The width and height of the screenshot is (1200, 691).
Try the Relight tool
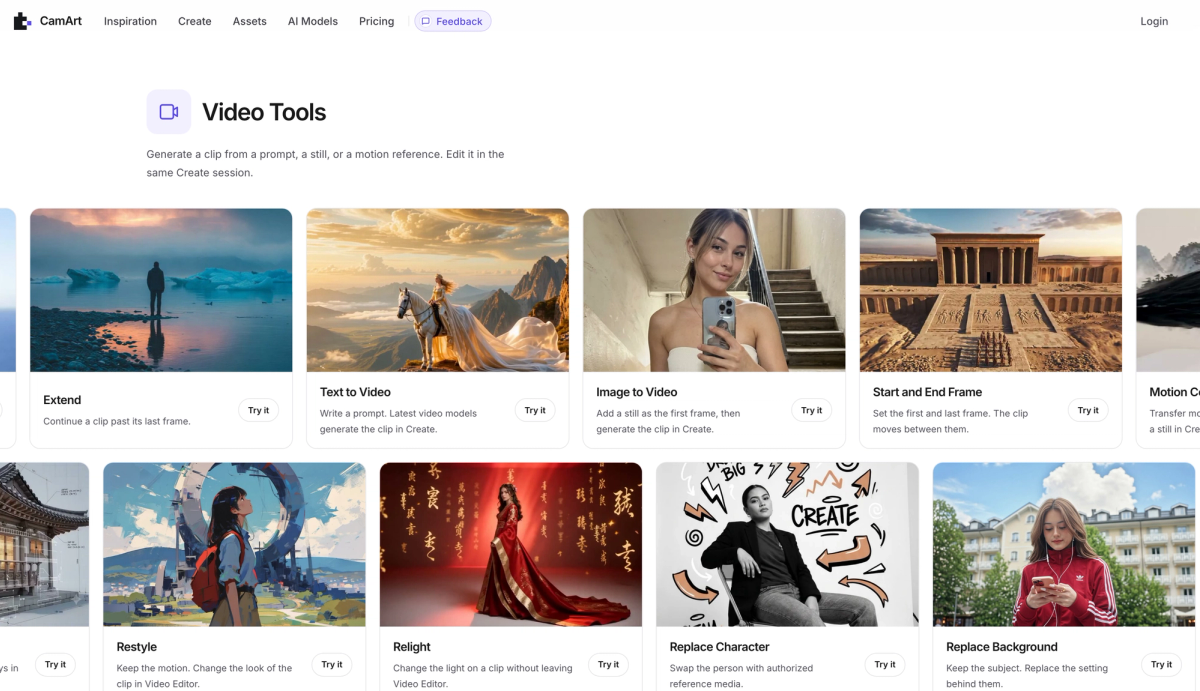pyautogui.click(x=608, y=664)
